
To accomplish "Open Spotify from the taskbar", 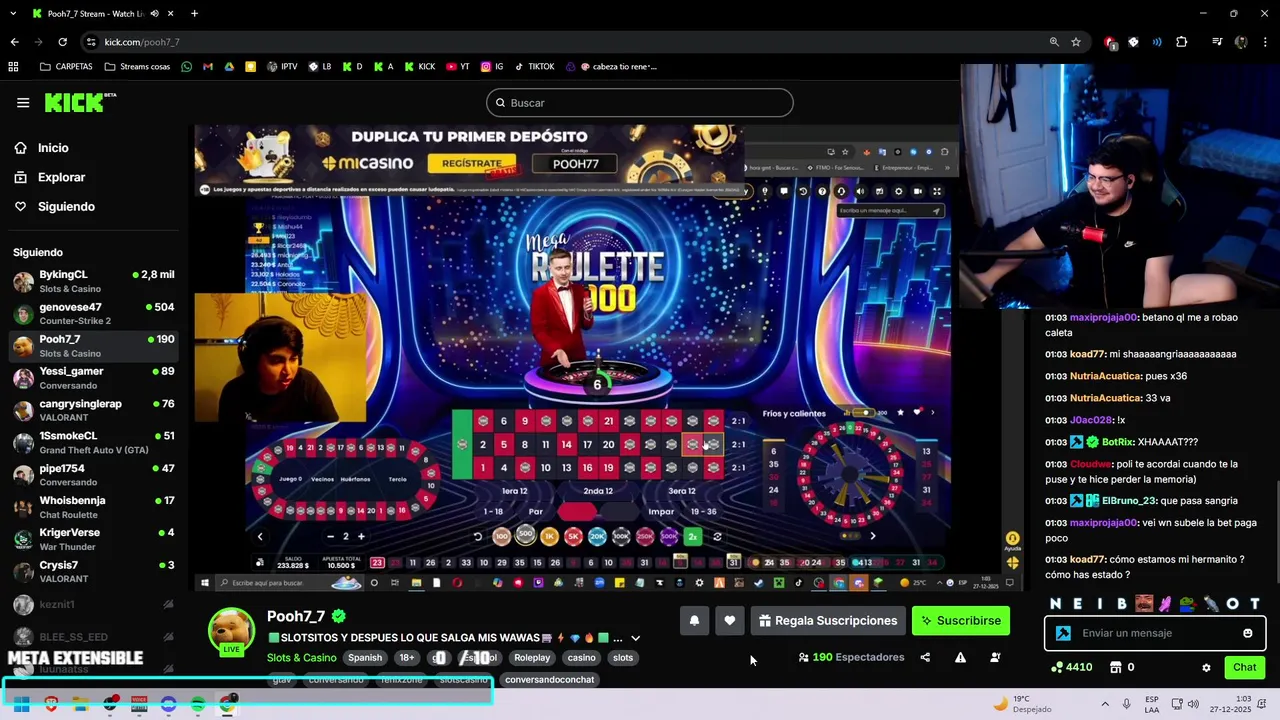I will pos(198,704).
